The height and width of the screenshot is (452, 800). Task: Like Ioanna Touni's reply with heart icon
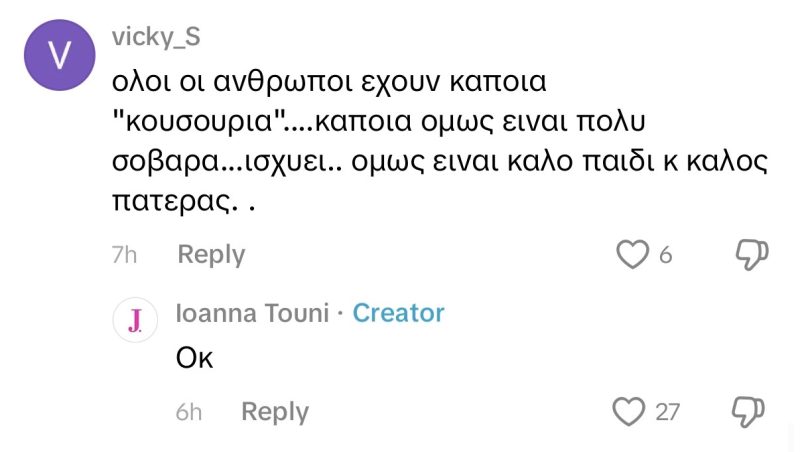[628, 411]
